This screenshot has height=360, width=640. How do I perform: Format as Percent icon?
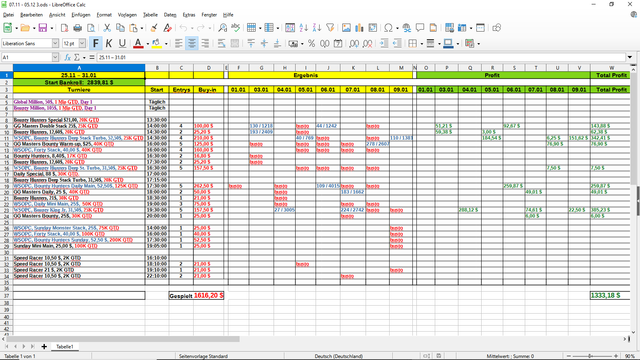point(311,43)
